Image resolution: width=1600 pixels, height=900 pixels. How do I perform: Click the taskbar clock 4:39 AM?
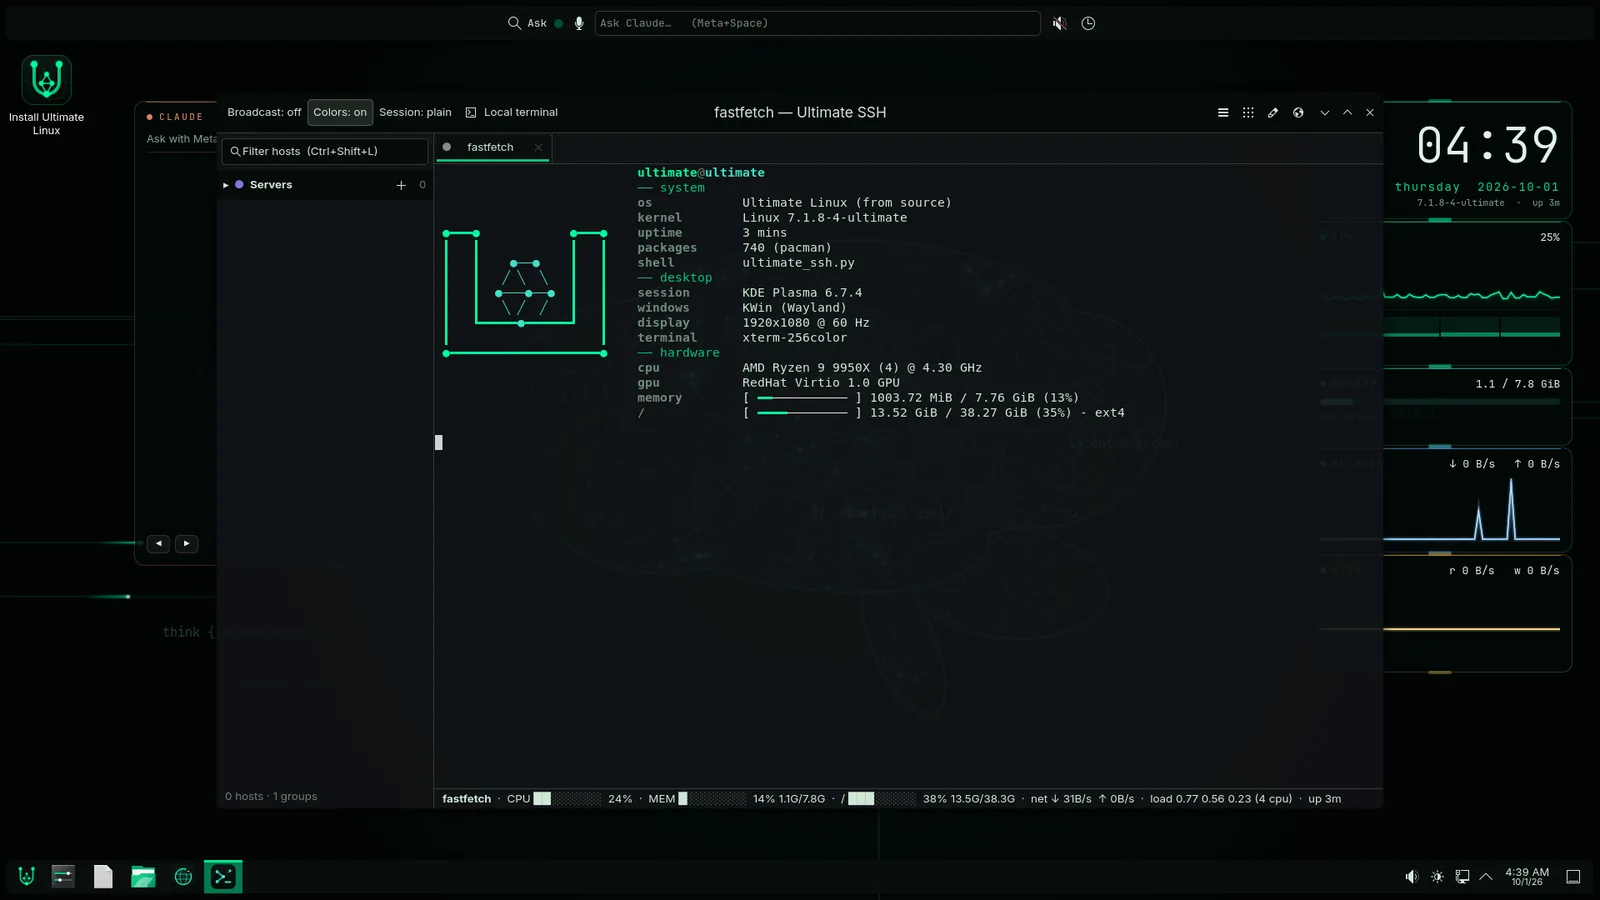1527,877
